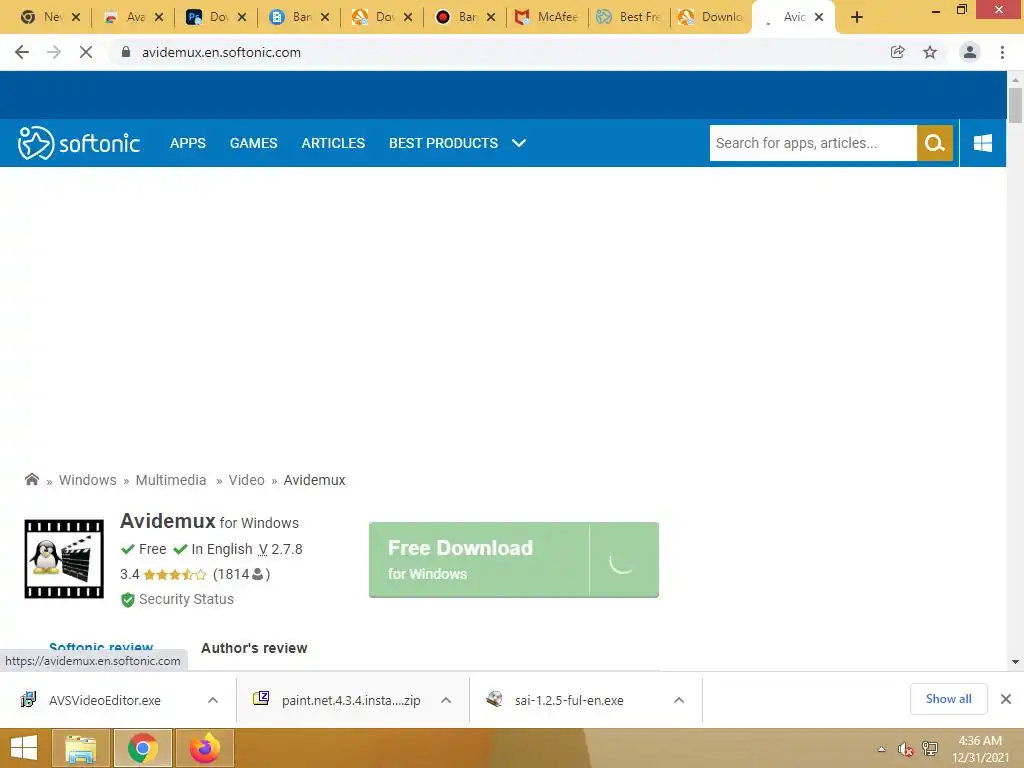Viewport: 1024px width, 768px height.
Task: Click the Softonic logo
Action: (x=79, y=143)
